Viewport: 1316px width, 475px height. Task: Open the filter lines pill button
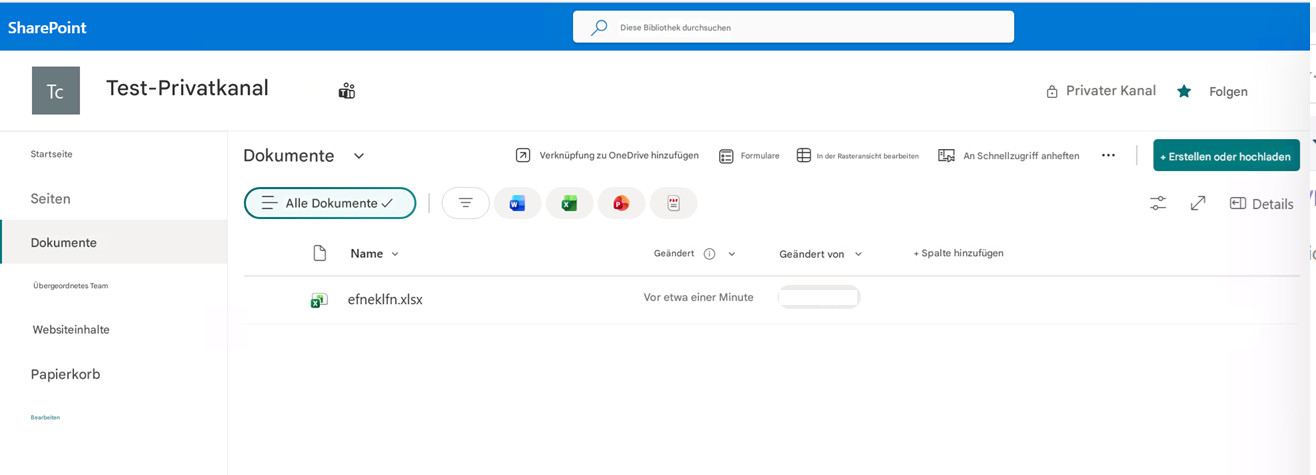(466, 203)
